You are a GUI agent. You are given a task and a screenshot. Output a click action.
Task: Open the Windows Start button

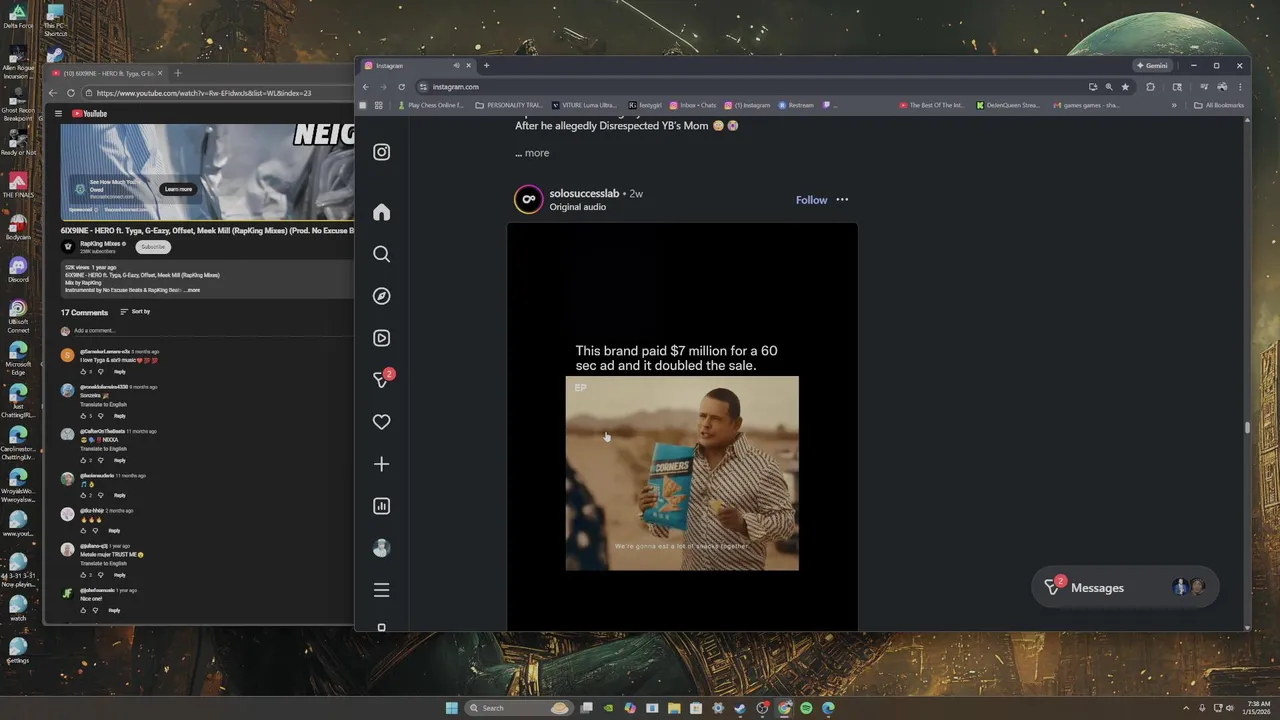tap(451, 708)
